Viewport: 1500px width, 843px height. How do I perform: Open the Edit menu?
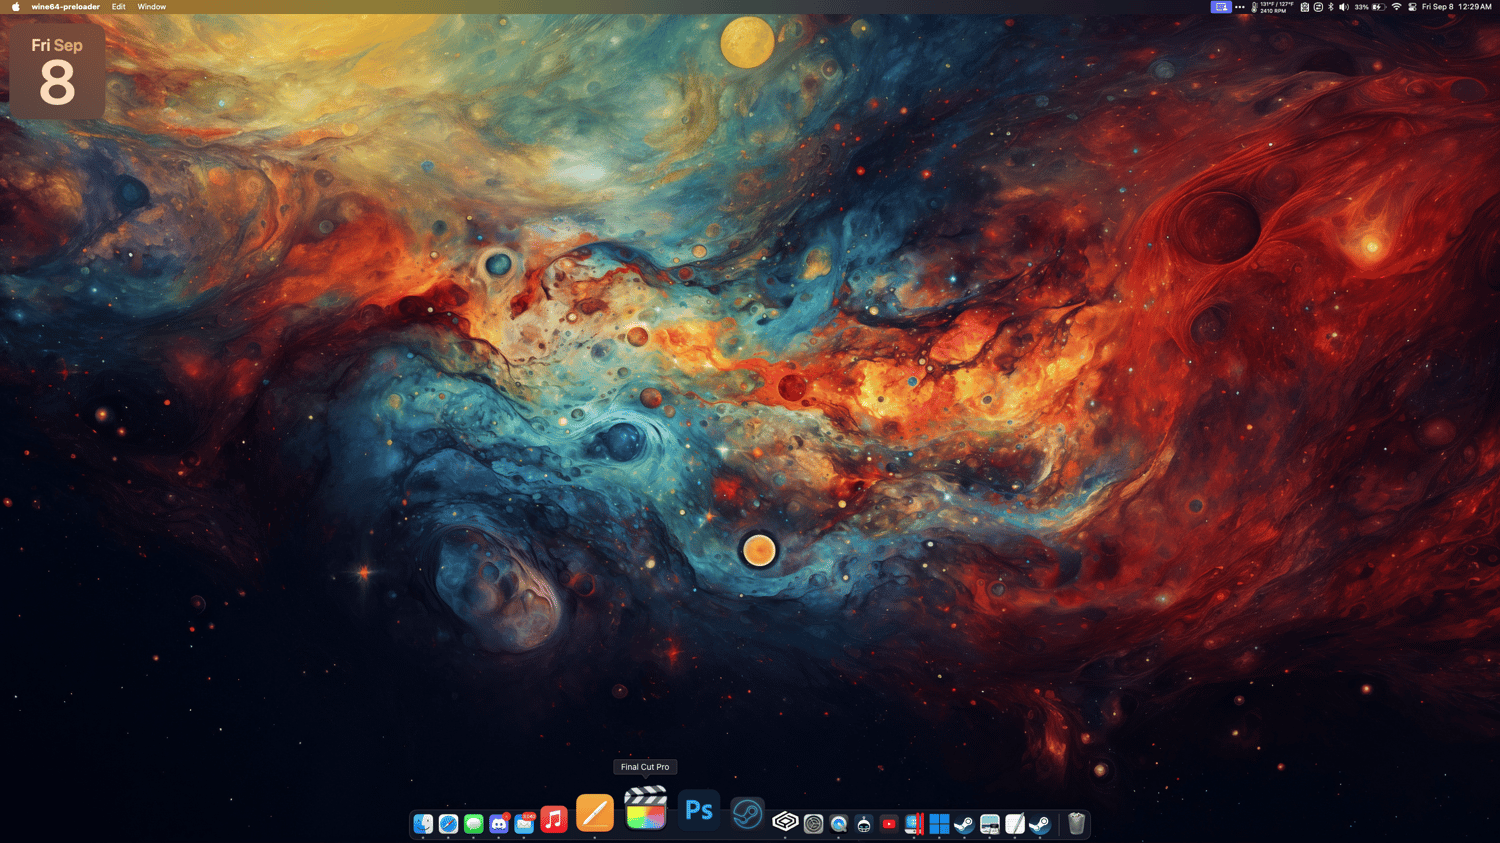[119, 7]
